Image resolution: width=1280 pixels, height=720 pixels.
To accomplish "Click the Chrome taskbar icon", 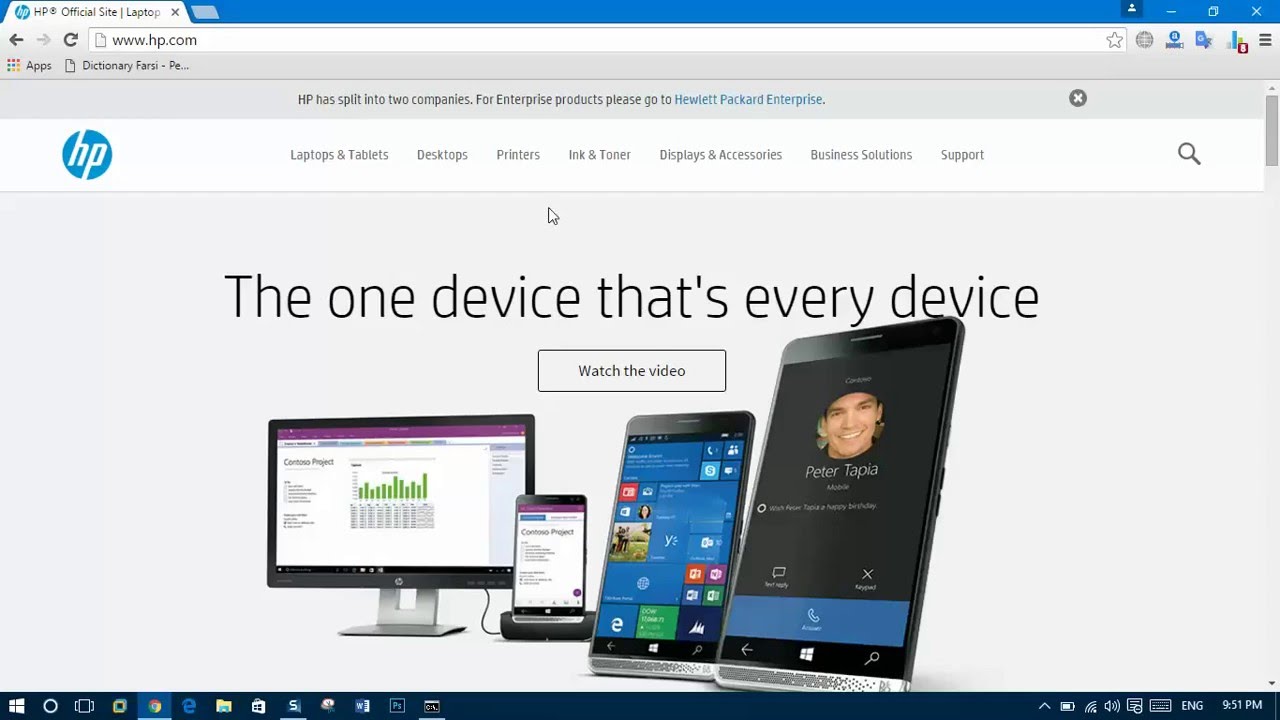I will coord(154,706).
